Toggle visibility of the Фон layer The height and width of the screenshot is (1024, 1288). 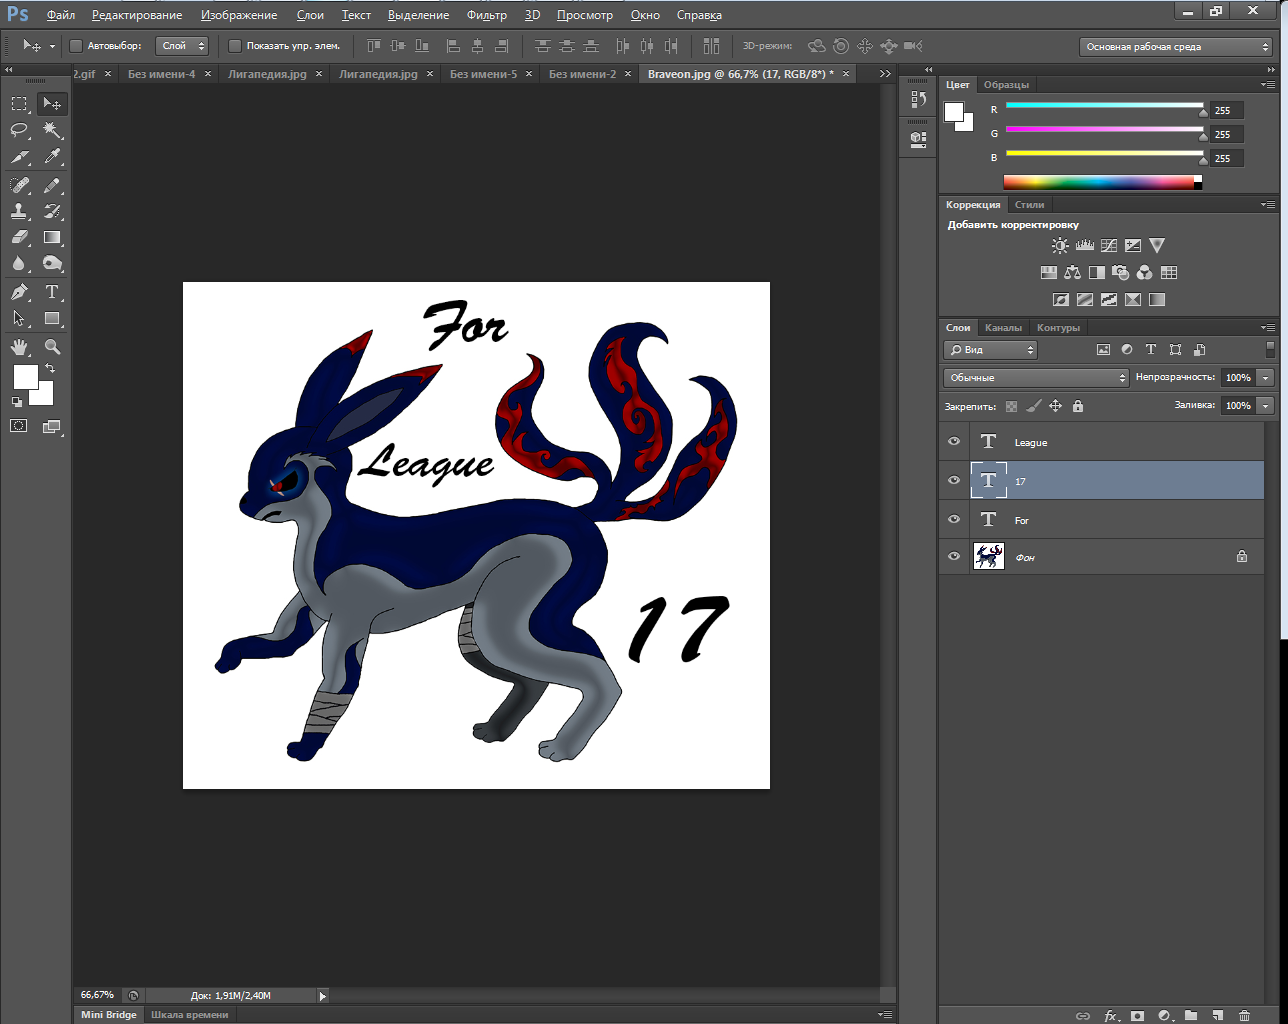tap(954, 557)
